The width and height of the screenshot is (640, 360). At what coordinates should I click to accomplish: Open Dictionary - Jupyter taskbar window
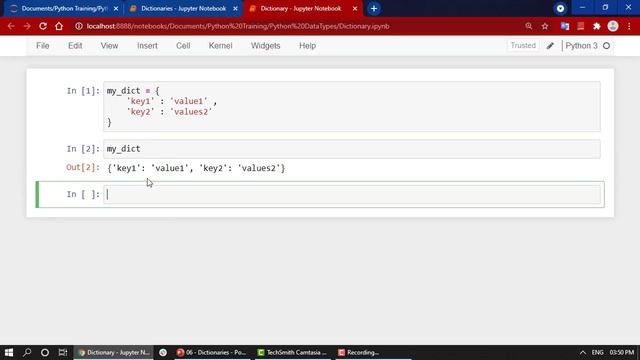click(x=114, y=352)
